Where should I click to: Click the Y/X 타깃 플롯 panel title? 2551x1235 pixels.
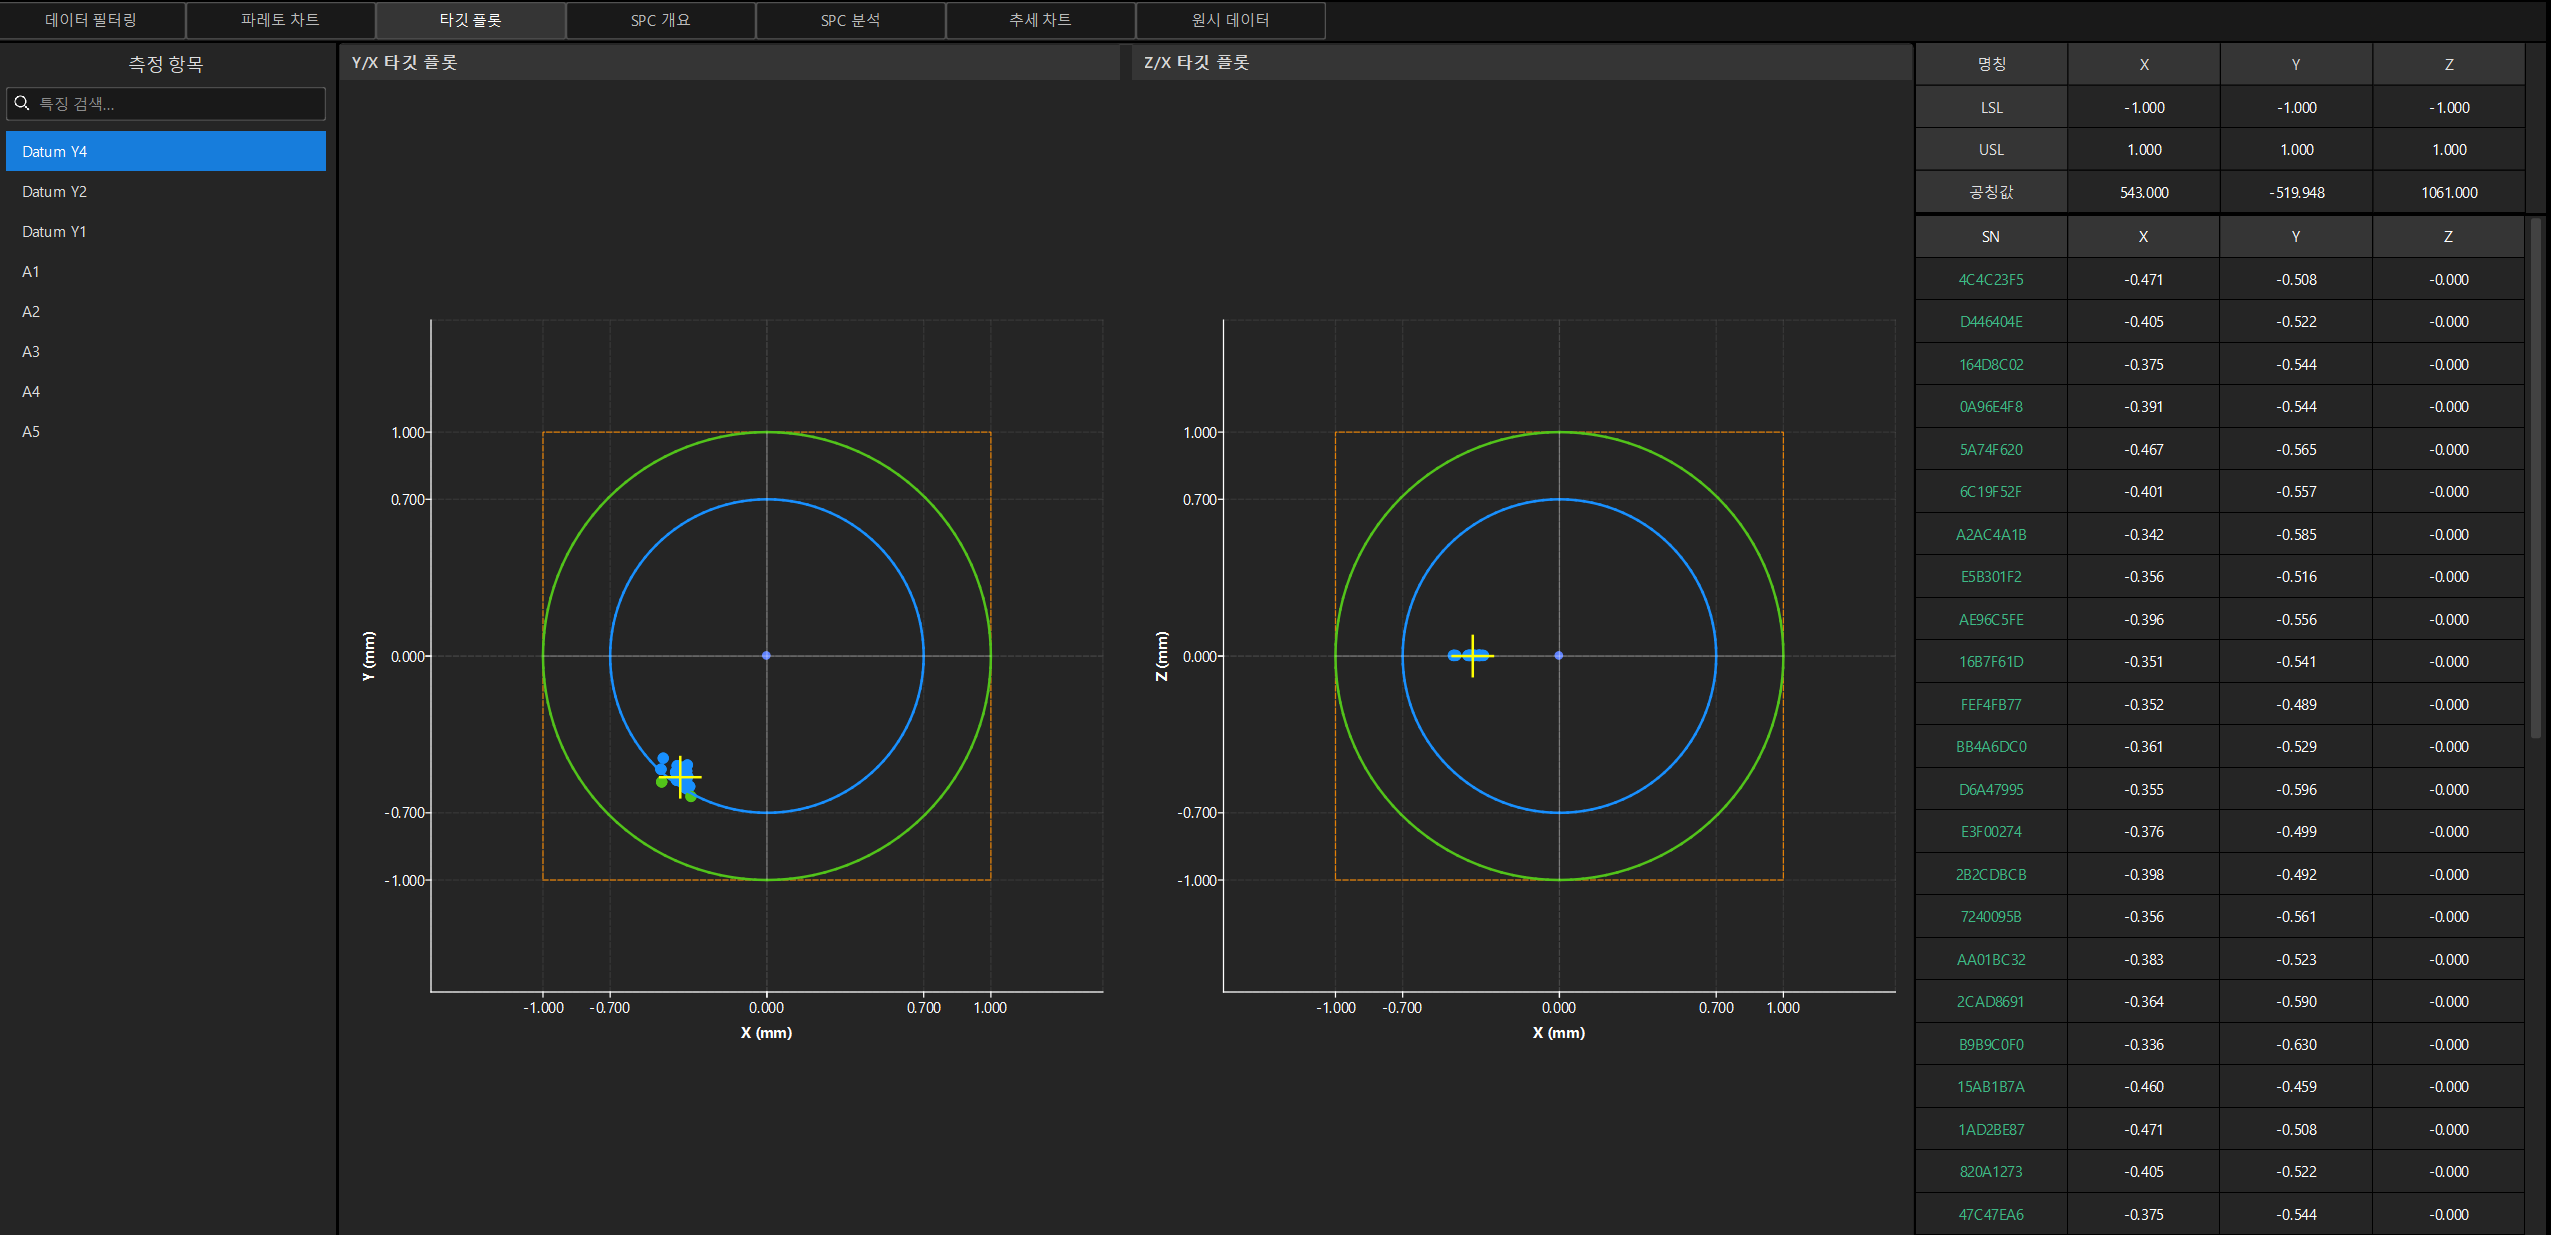pyautogui.click(x=404, y=62)
